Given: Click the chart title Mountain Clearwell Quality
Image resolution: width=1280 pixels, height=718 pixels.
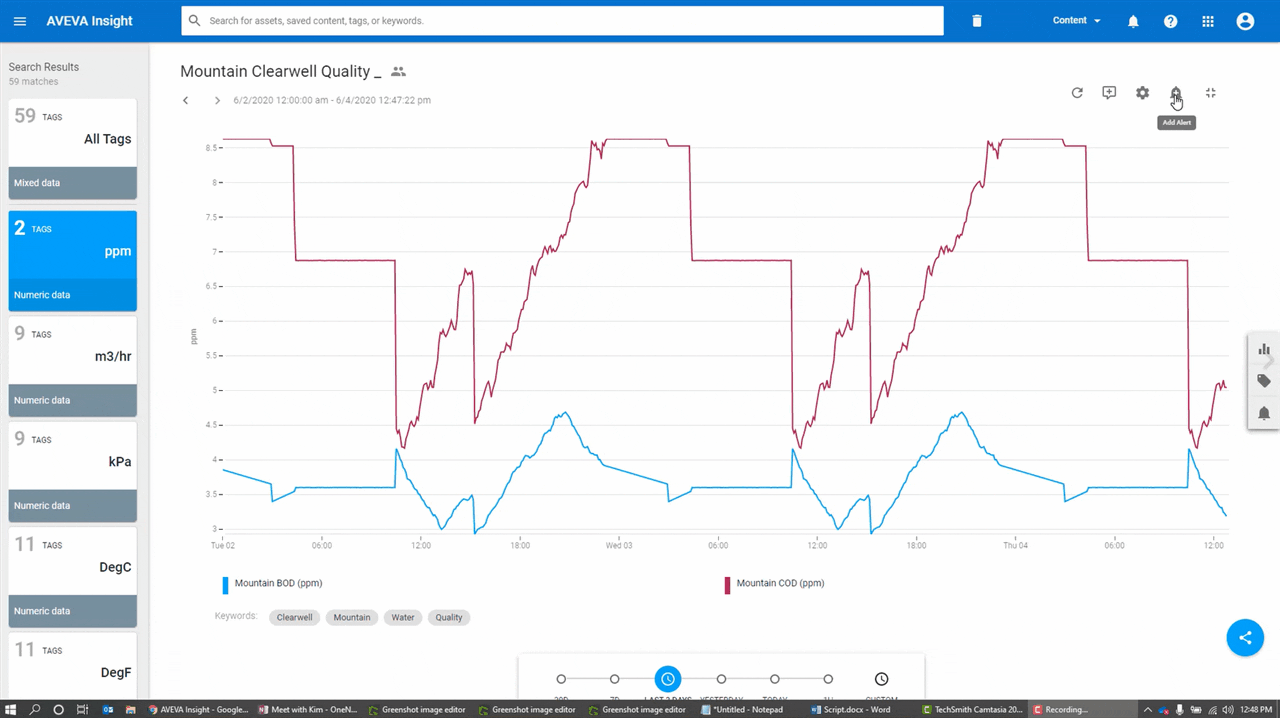Looking at the screenshot, I should click(281, 72).
